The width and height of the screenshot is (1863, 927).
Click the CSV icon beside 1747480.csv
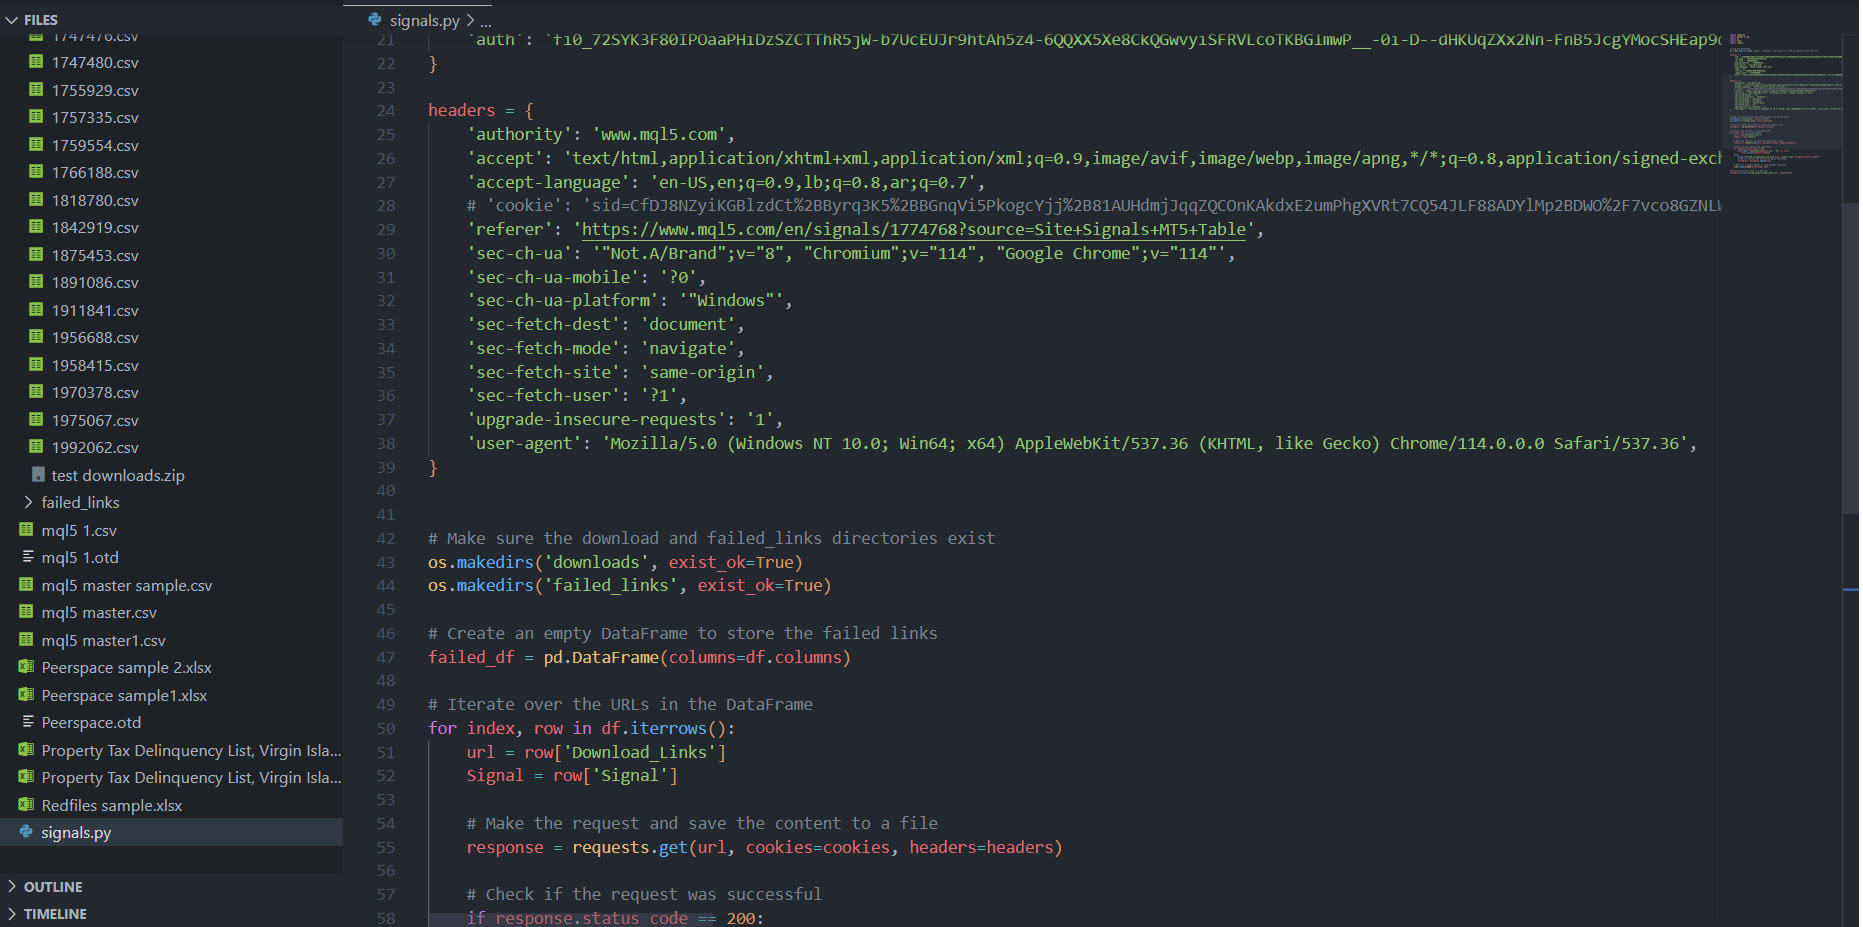point(36,61)
